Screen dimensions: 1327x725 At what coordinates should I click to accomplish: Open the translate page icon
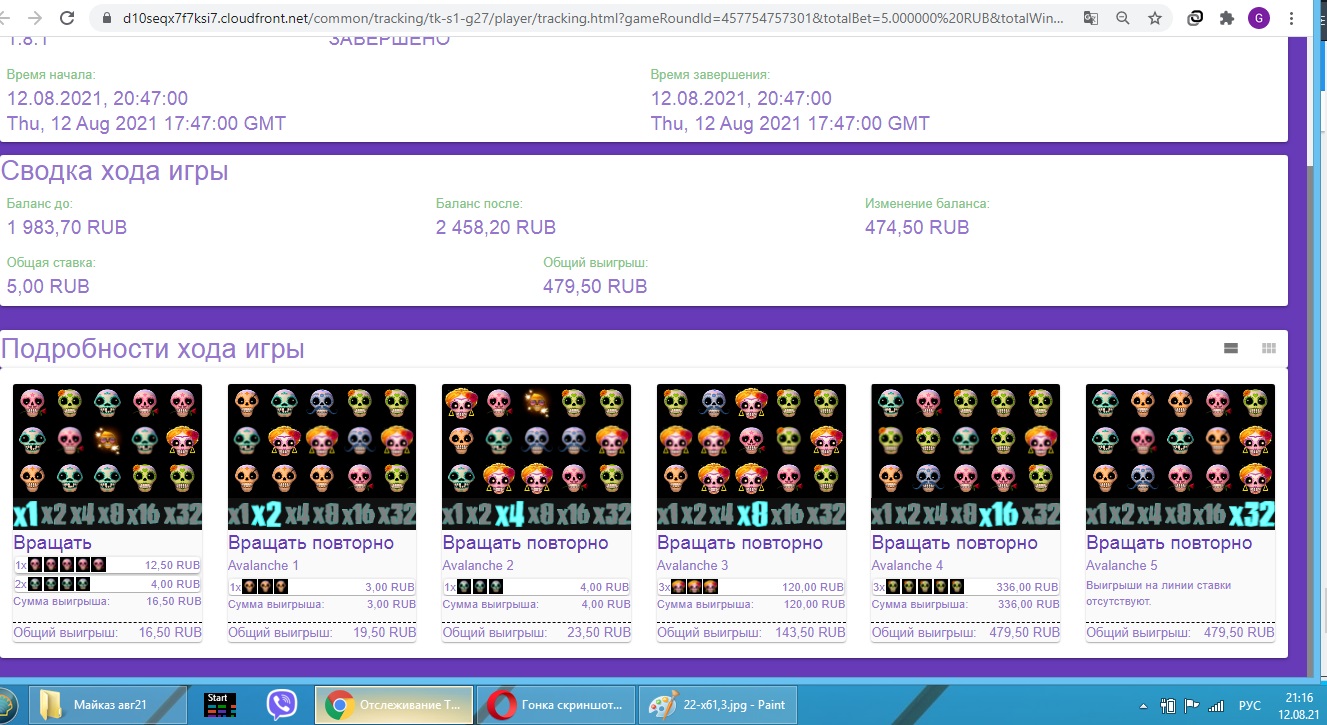pyautogui.click(x=1091, y=18)
